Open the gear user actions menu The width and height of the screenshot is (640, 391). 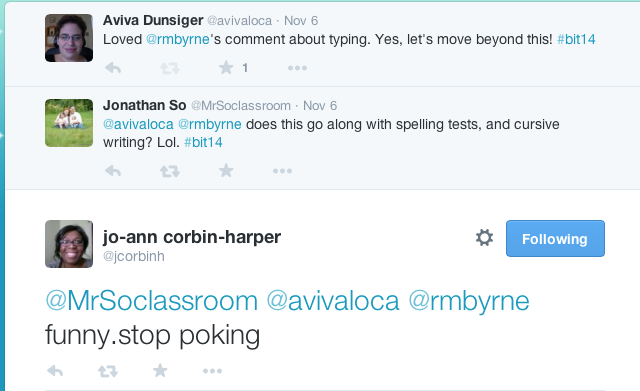[484, 238]
